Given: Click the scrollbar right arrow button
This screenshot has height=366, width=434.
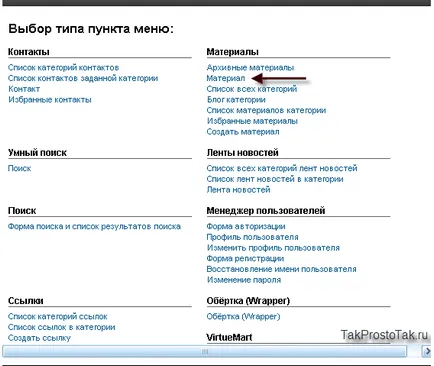Looking at the screenshot, I should tap(427, 351).
